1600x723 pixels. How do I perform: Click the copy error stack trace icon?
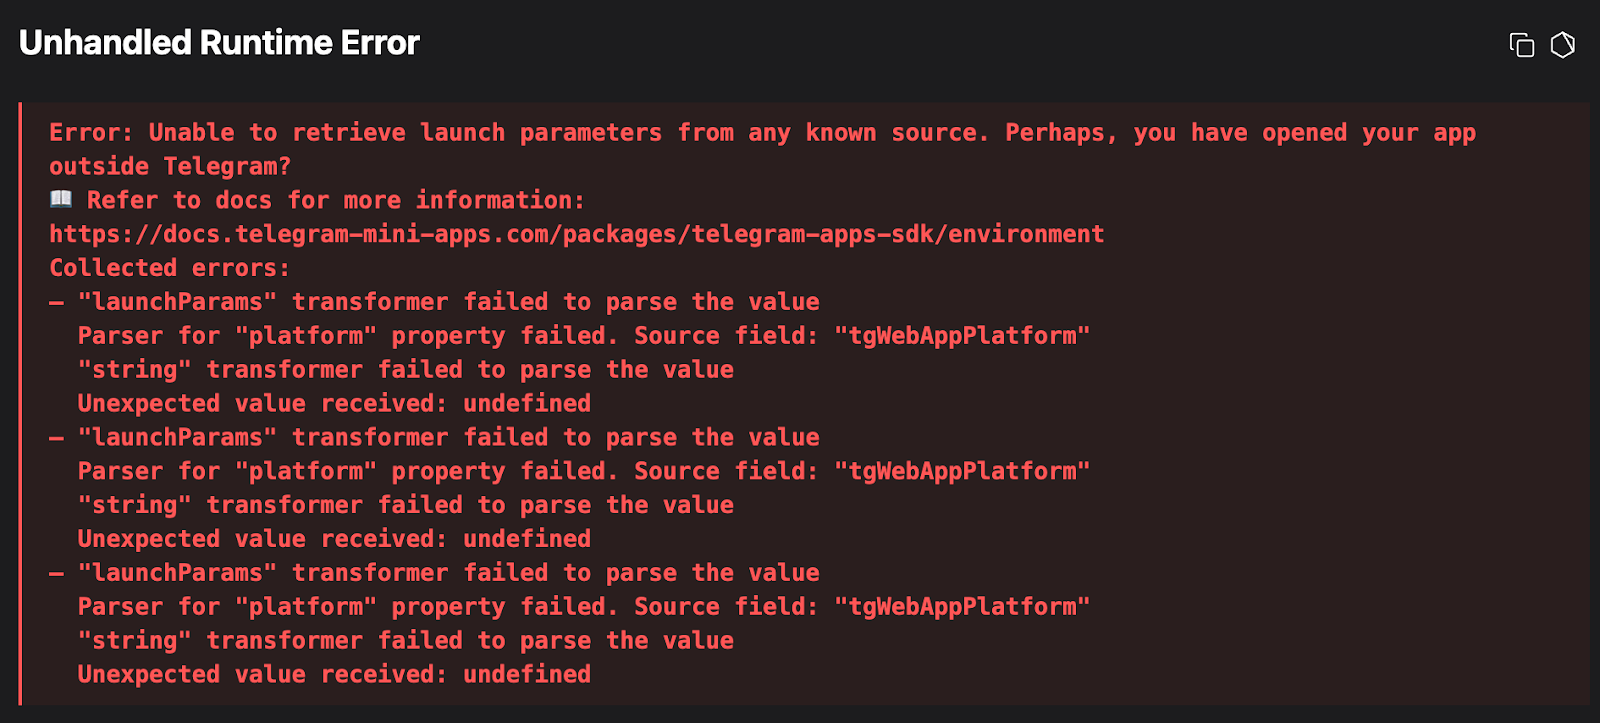(x=1521, y=45)
